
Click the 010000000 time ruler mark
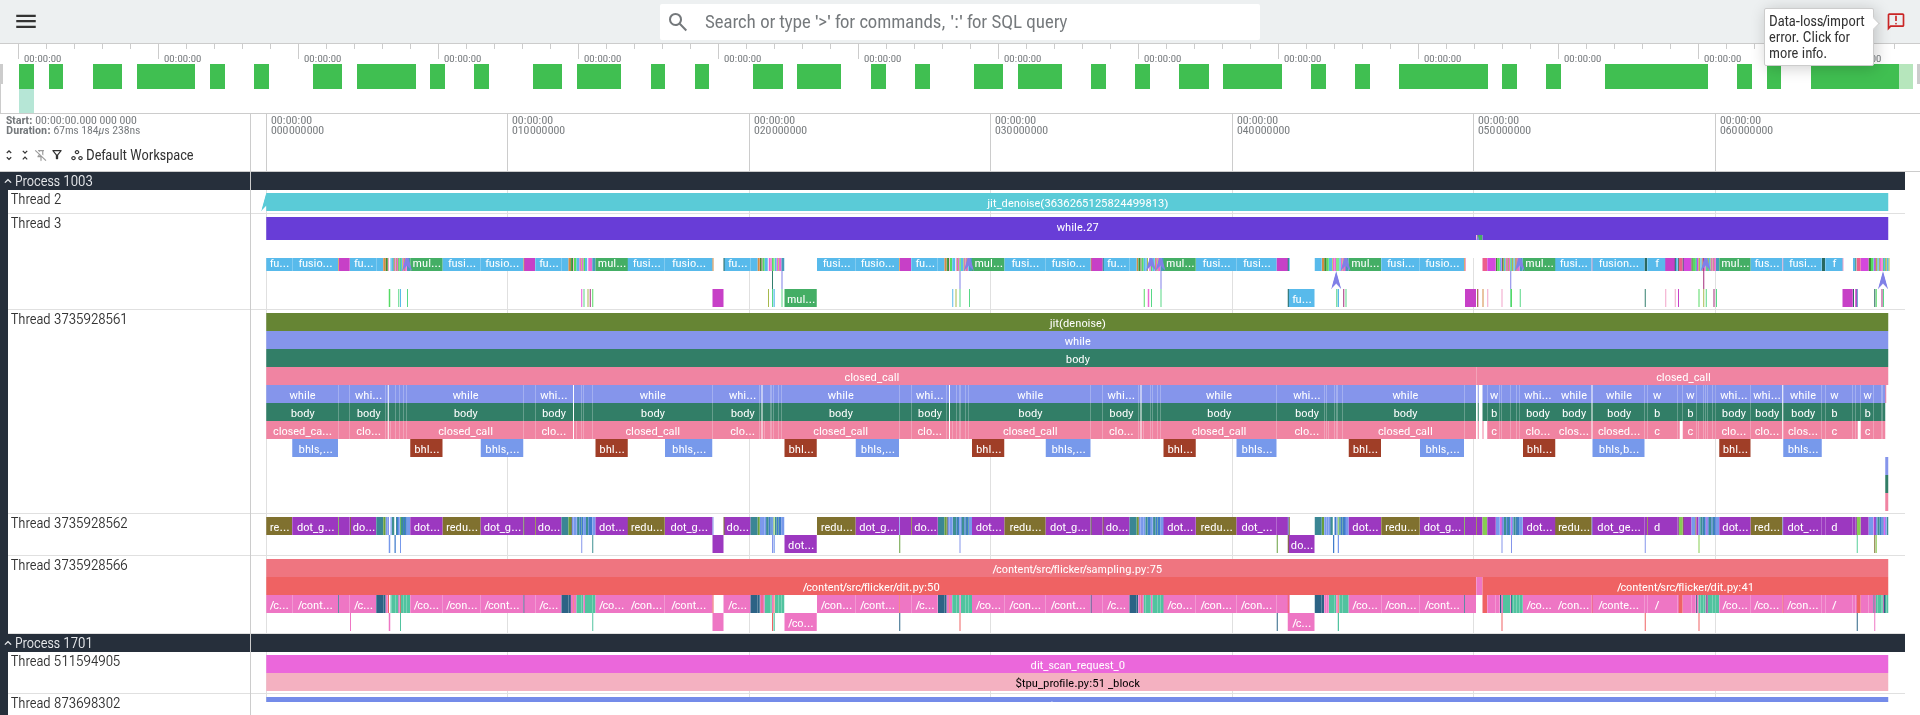[538, 125]
